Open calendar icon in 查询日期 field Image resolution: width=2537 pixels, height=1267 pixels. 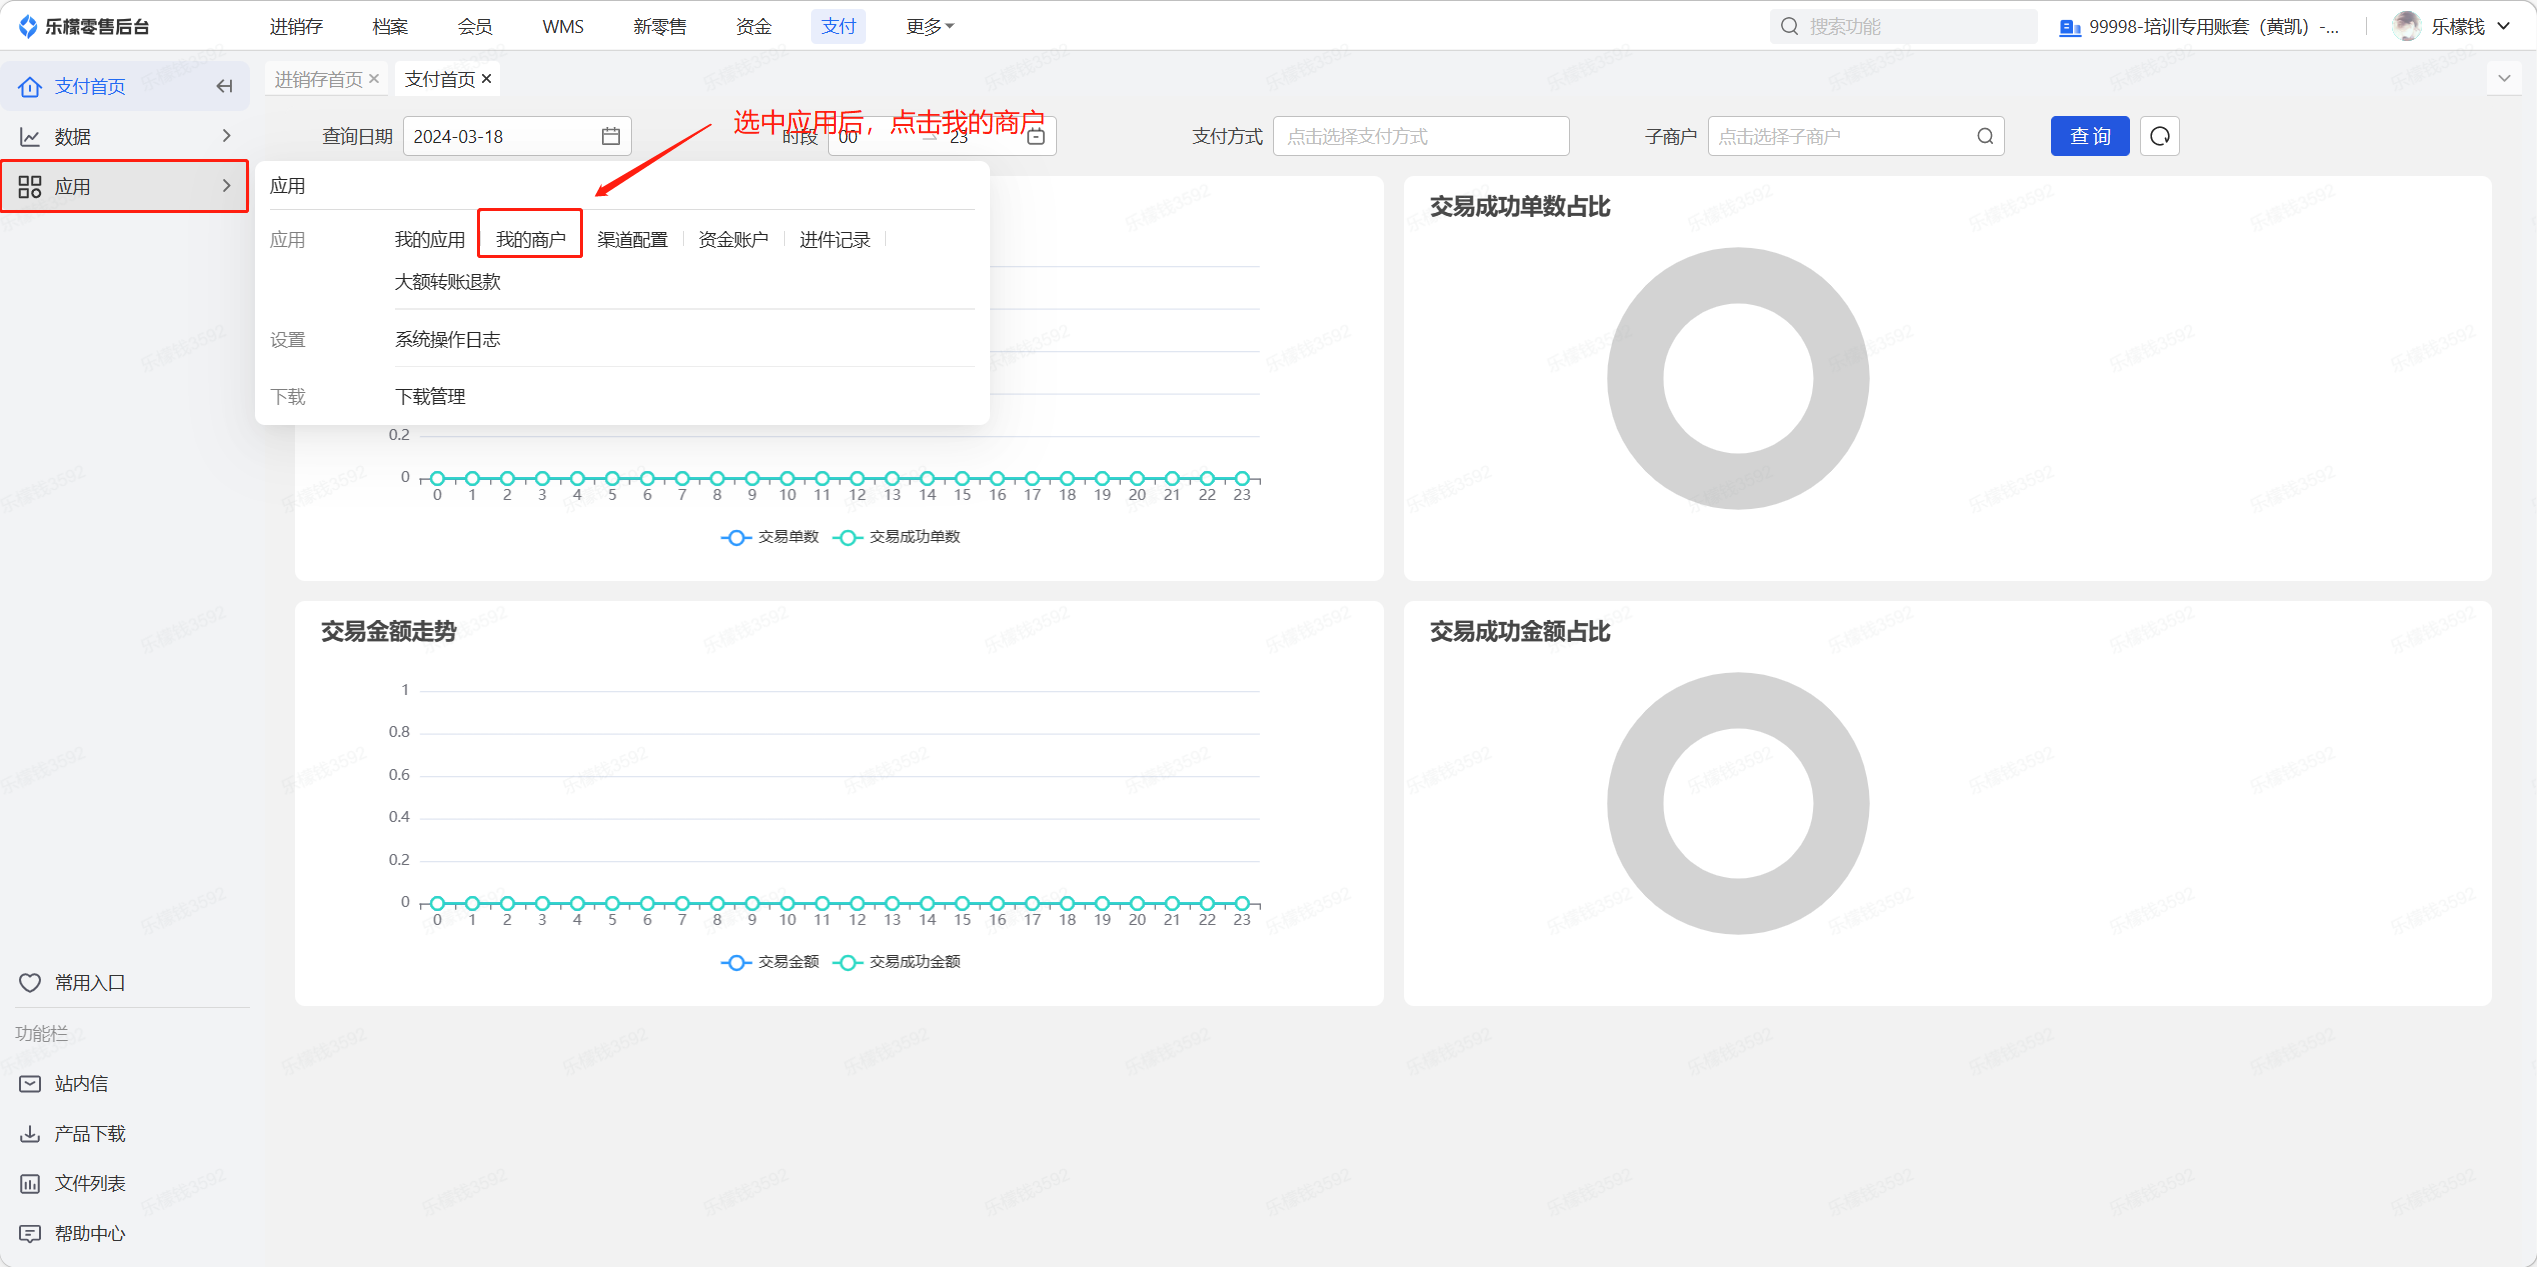(610, 136)
